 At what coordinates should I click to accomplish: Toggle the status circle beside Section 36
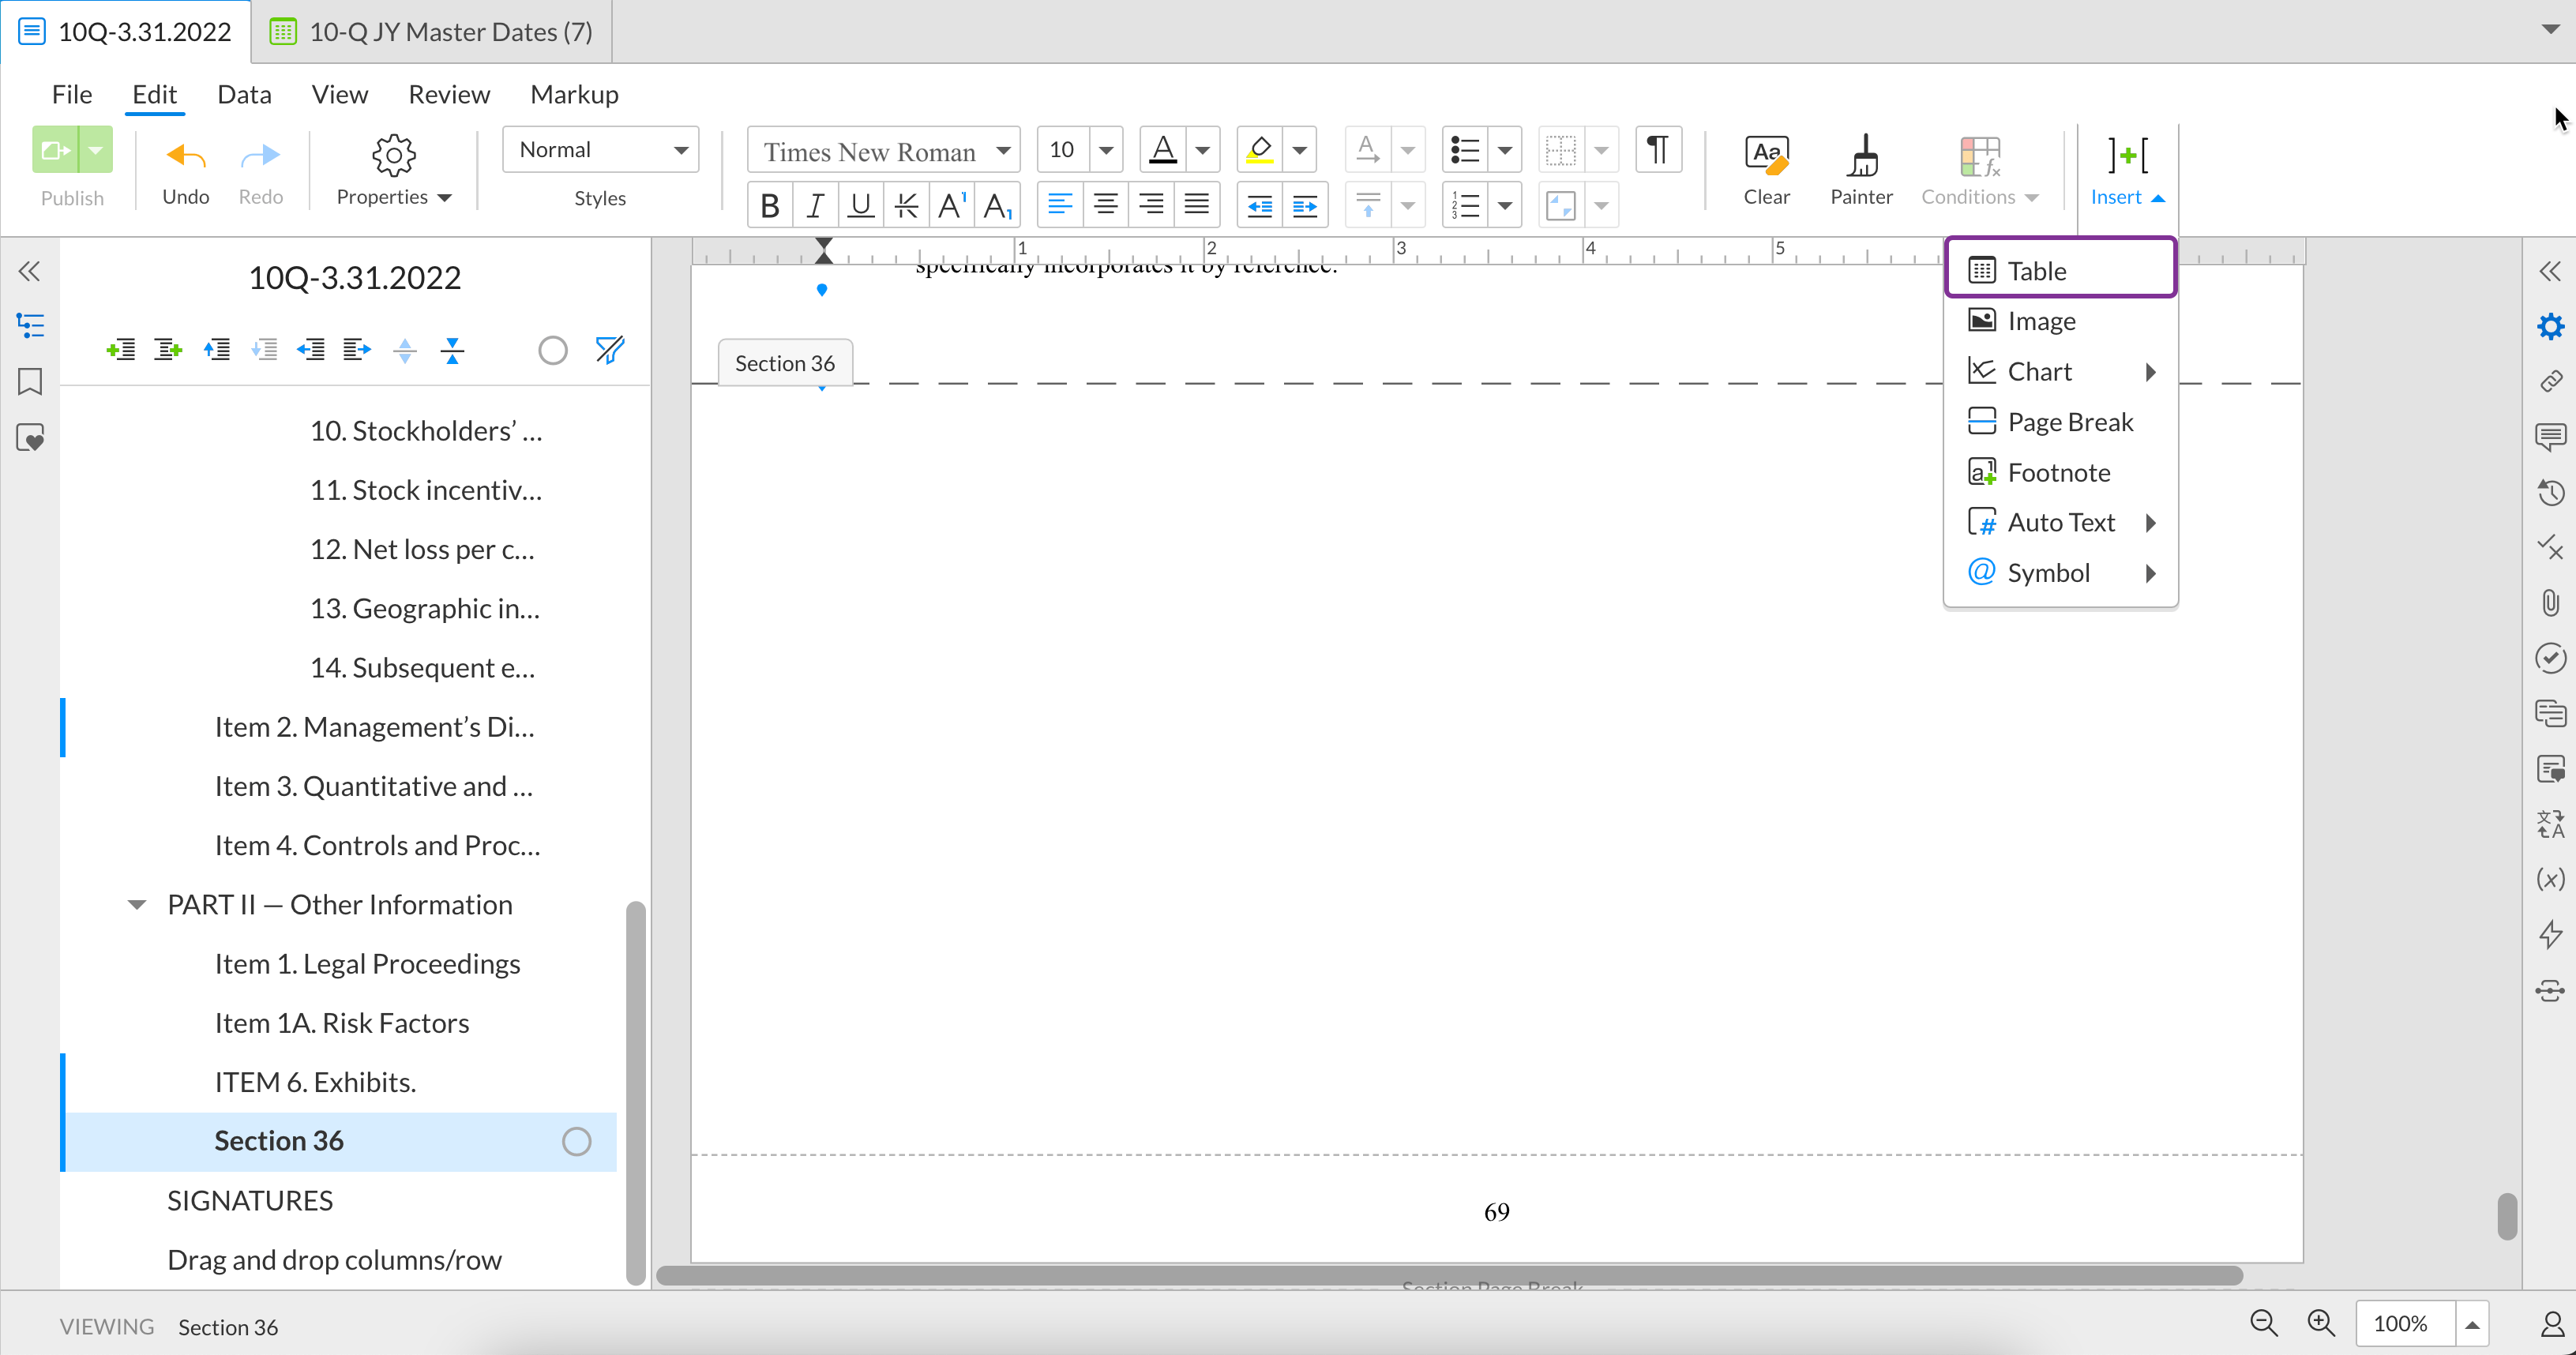(576, 1141)
